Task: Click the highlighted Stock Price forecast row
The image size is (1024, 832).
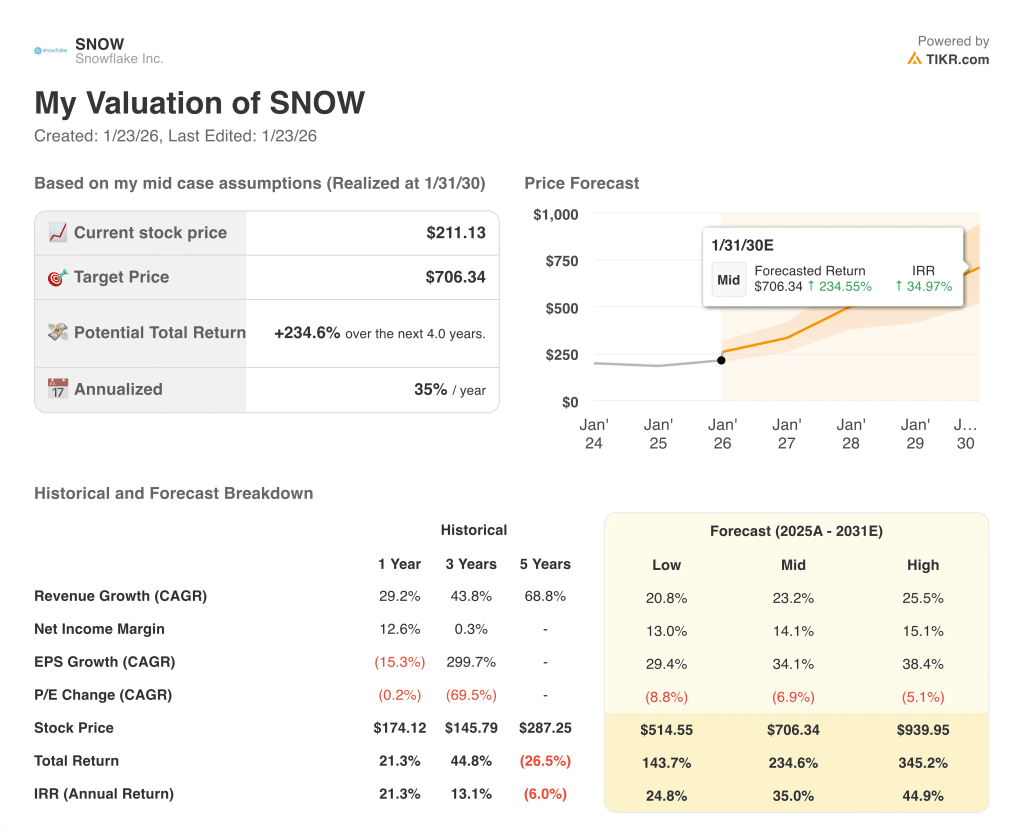Action: pyautogui.click(x=793, y=729)
